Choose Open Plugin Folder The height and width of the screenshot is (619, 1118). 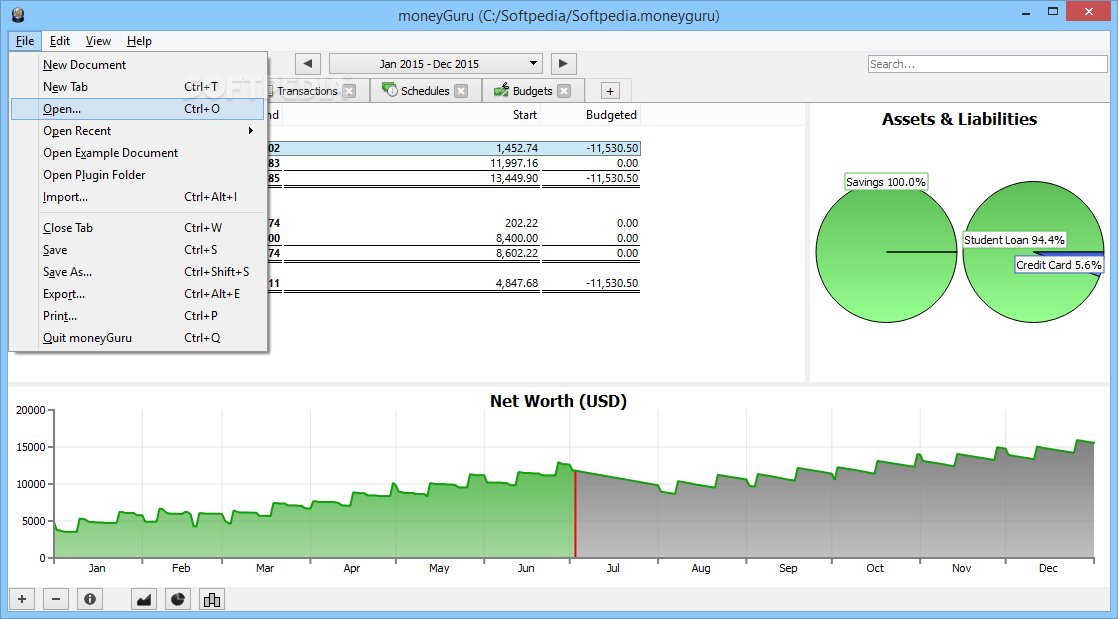pos(139,175)
